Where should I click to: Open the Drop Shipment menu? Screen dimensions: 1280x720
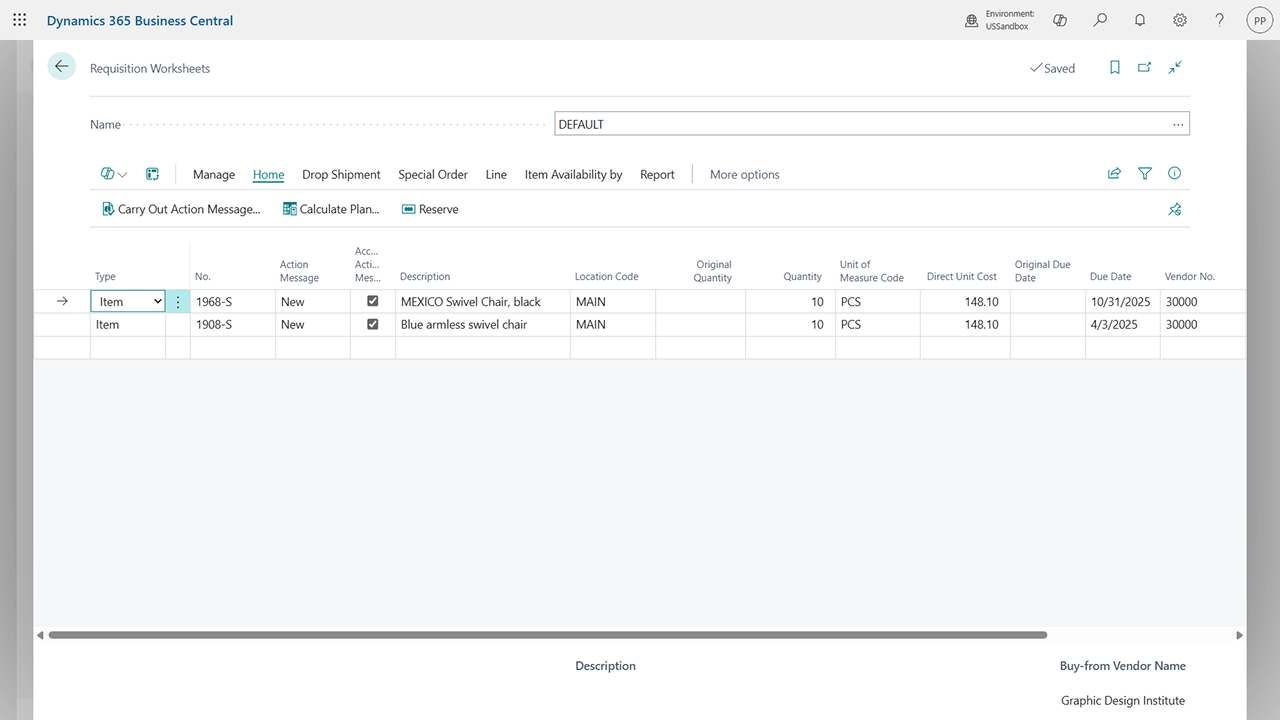tap(341, 174)
